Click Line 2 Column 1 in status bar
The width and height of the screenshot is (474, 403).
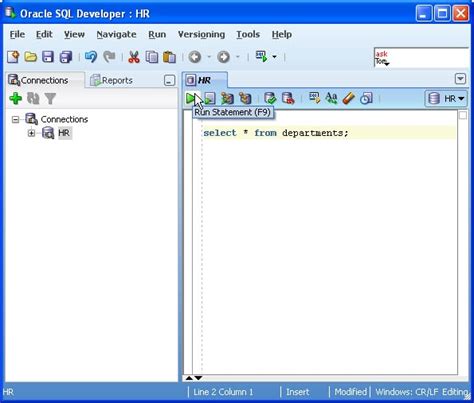pos(223,392)
